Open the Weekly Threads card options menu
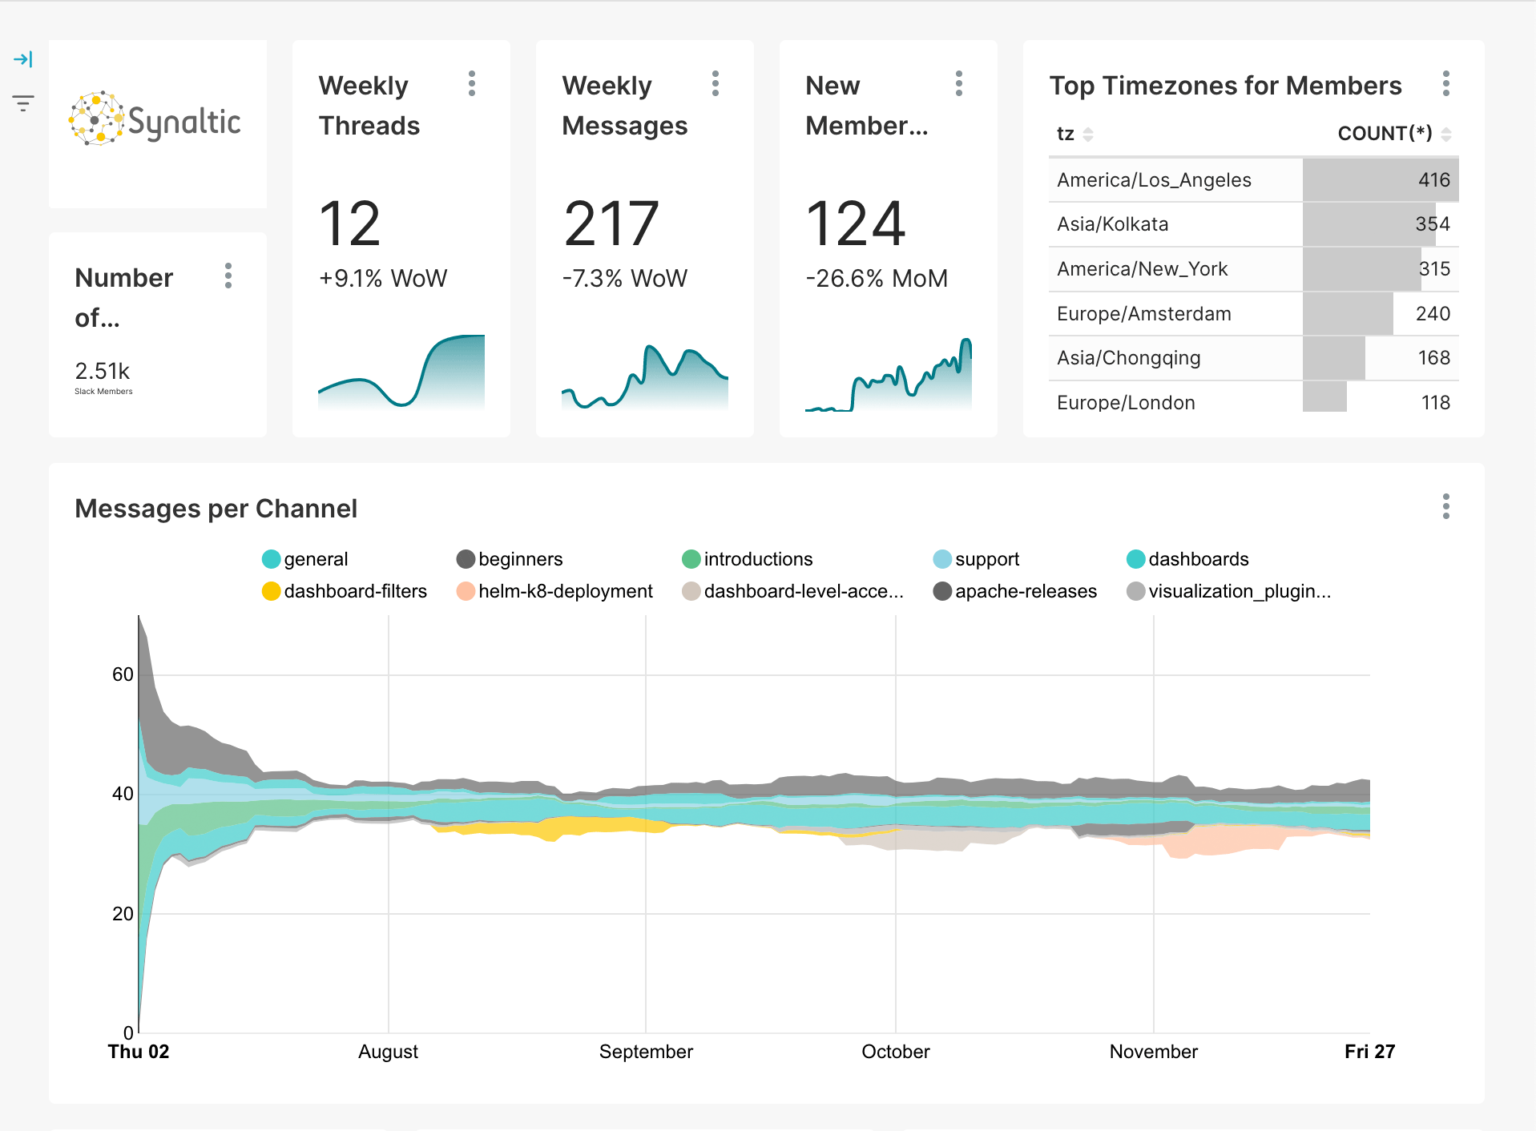This screenshot has width=1536, height=1131. (471, 83)
